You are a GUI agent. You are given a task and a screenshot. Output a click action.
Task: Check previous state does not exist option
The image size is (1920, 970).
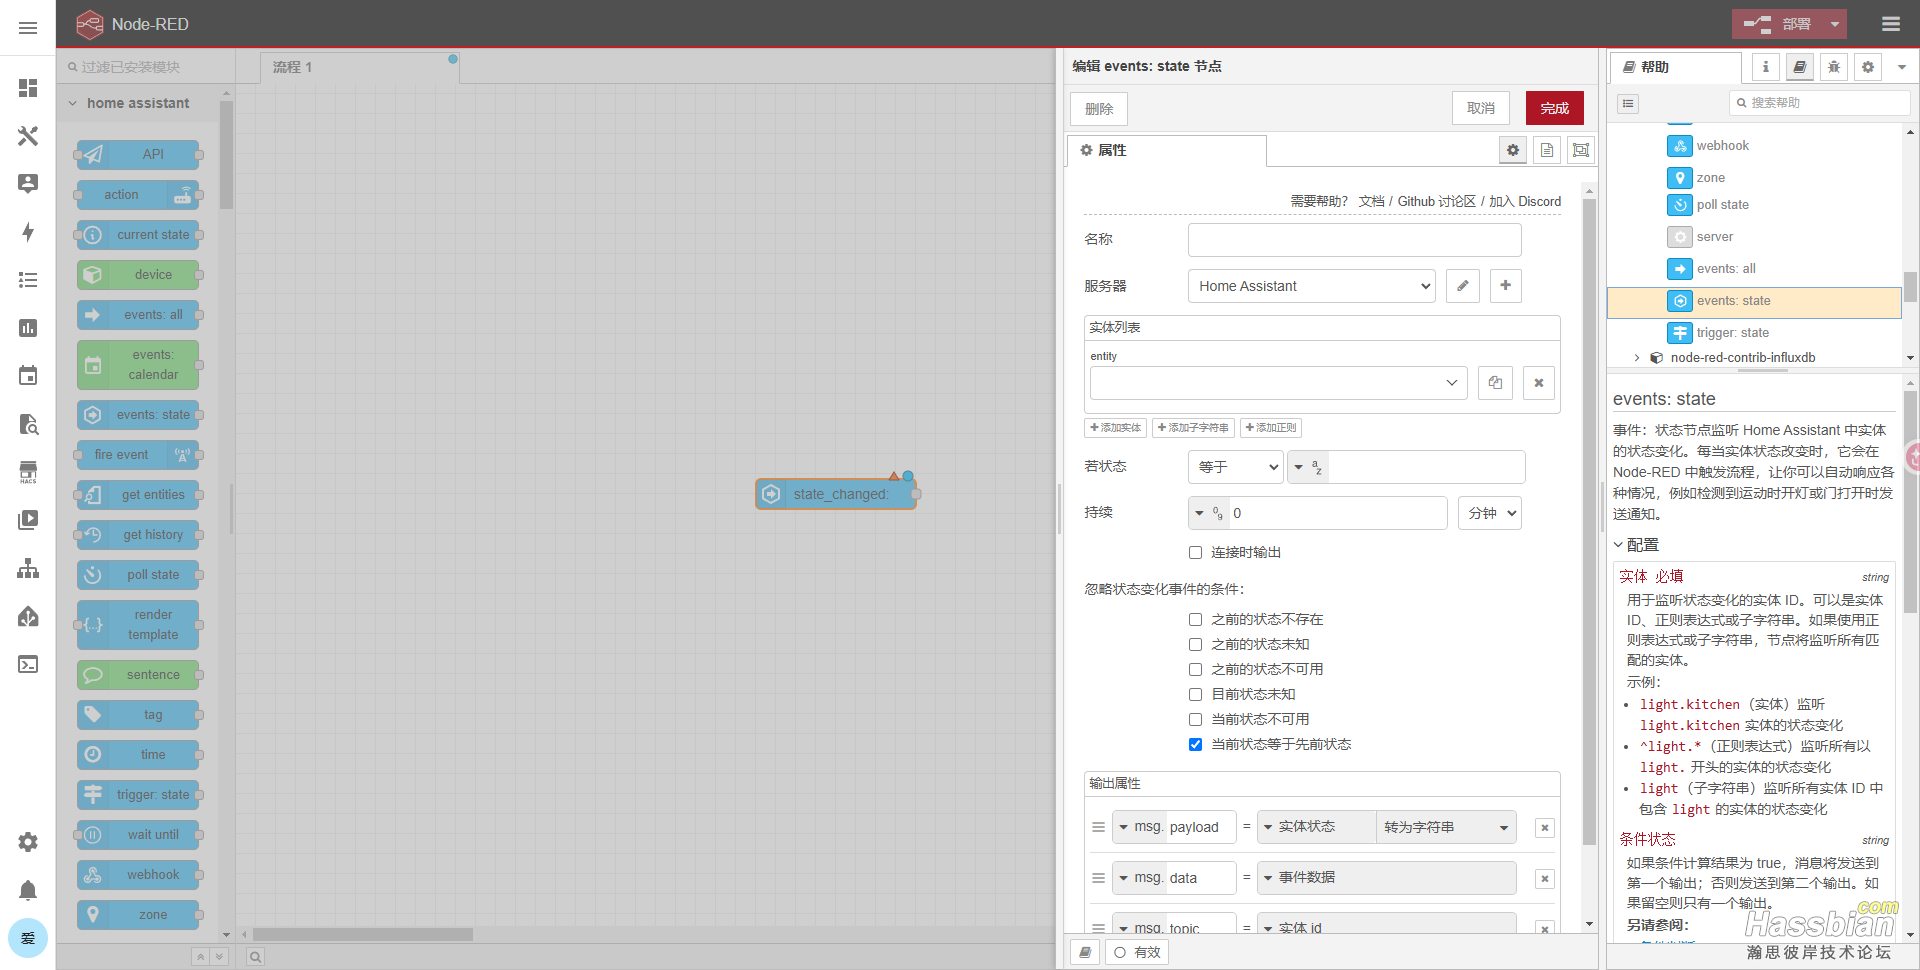point(1195,619)
